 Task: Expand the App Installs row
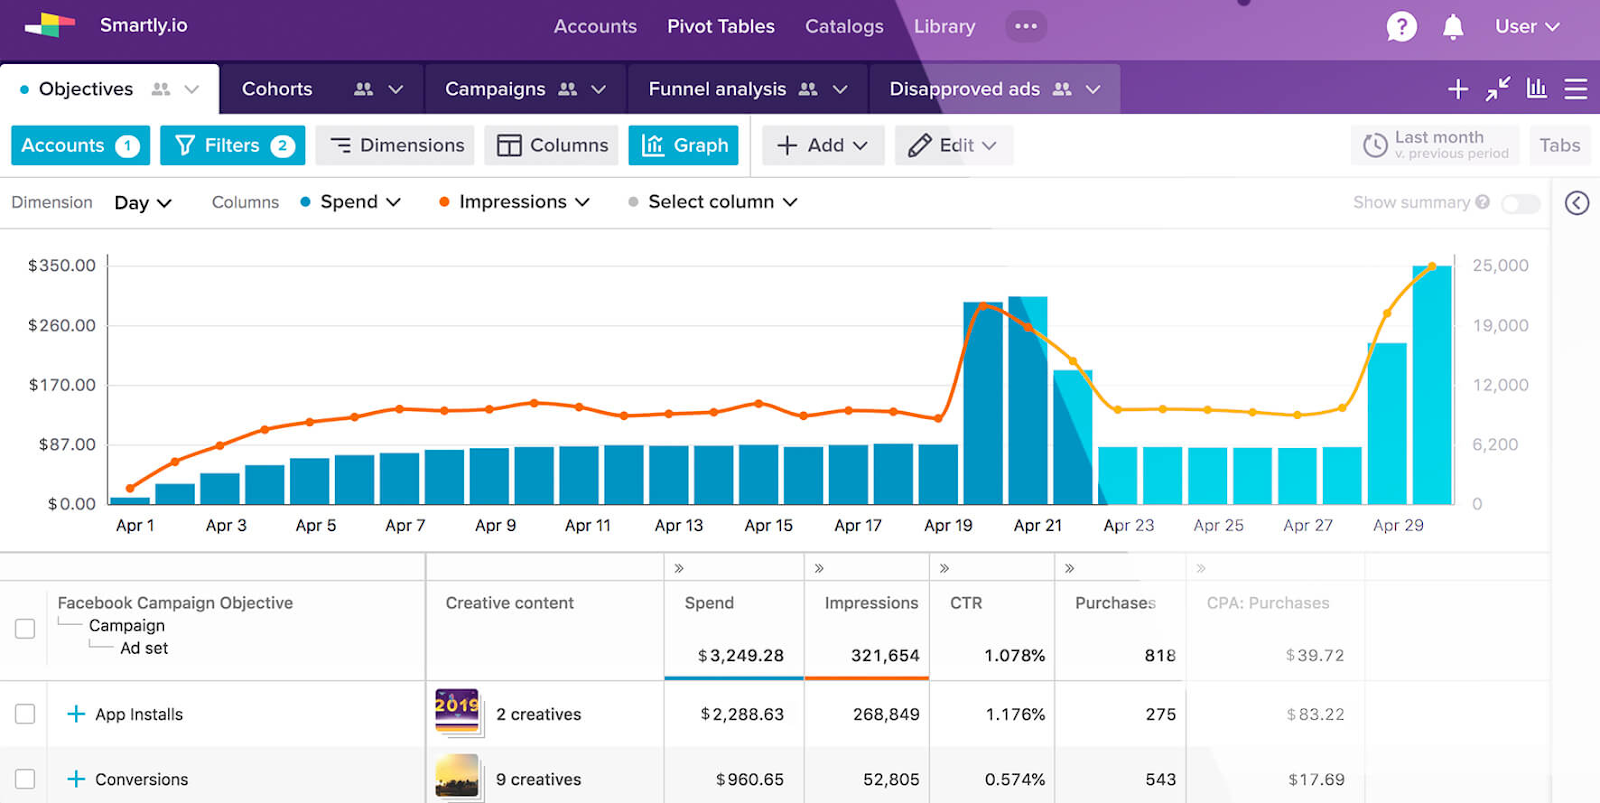(x=76, y=714)
